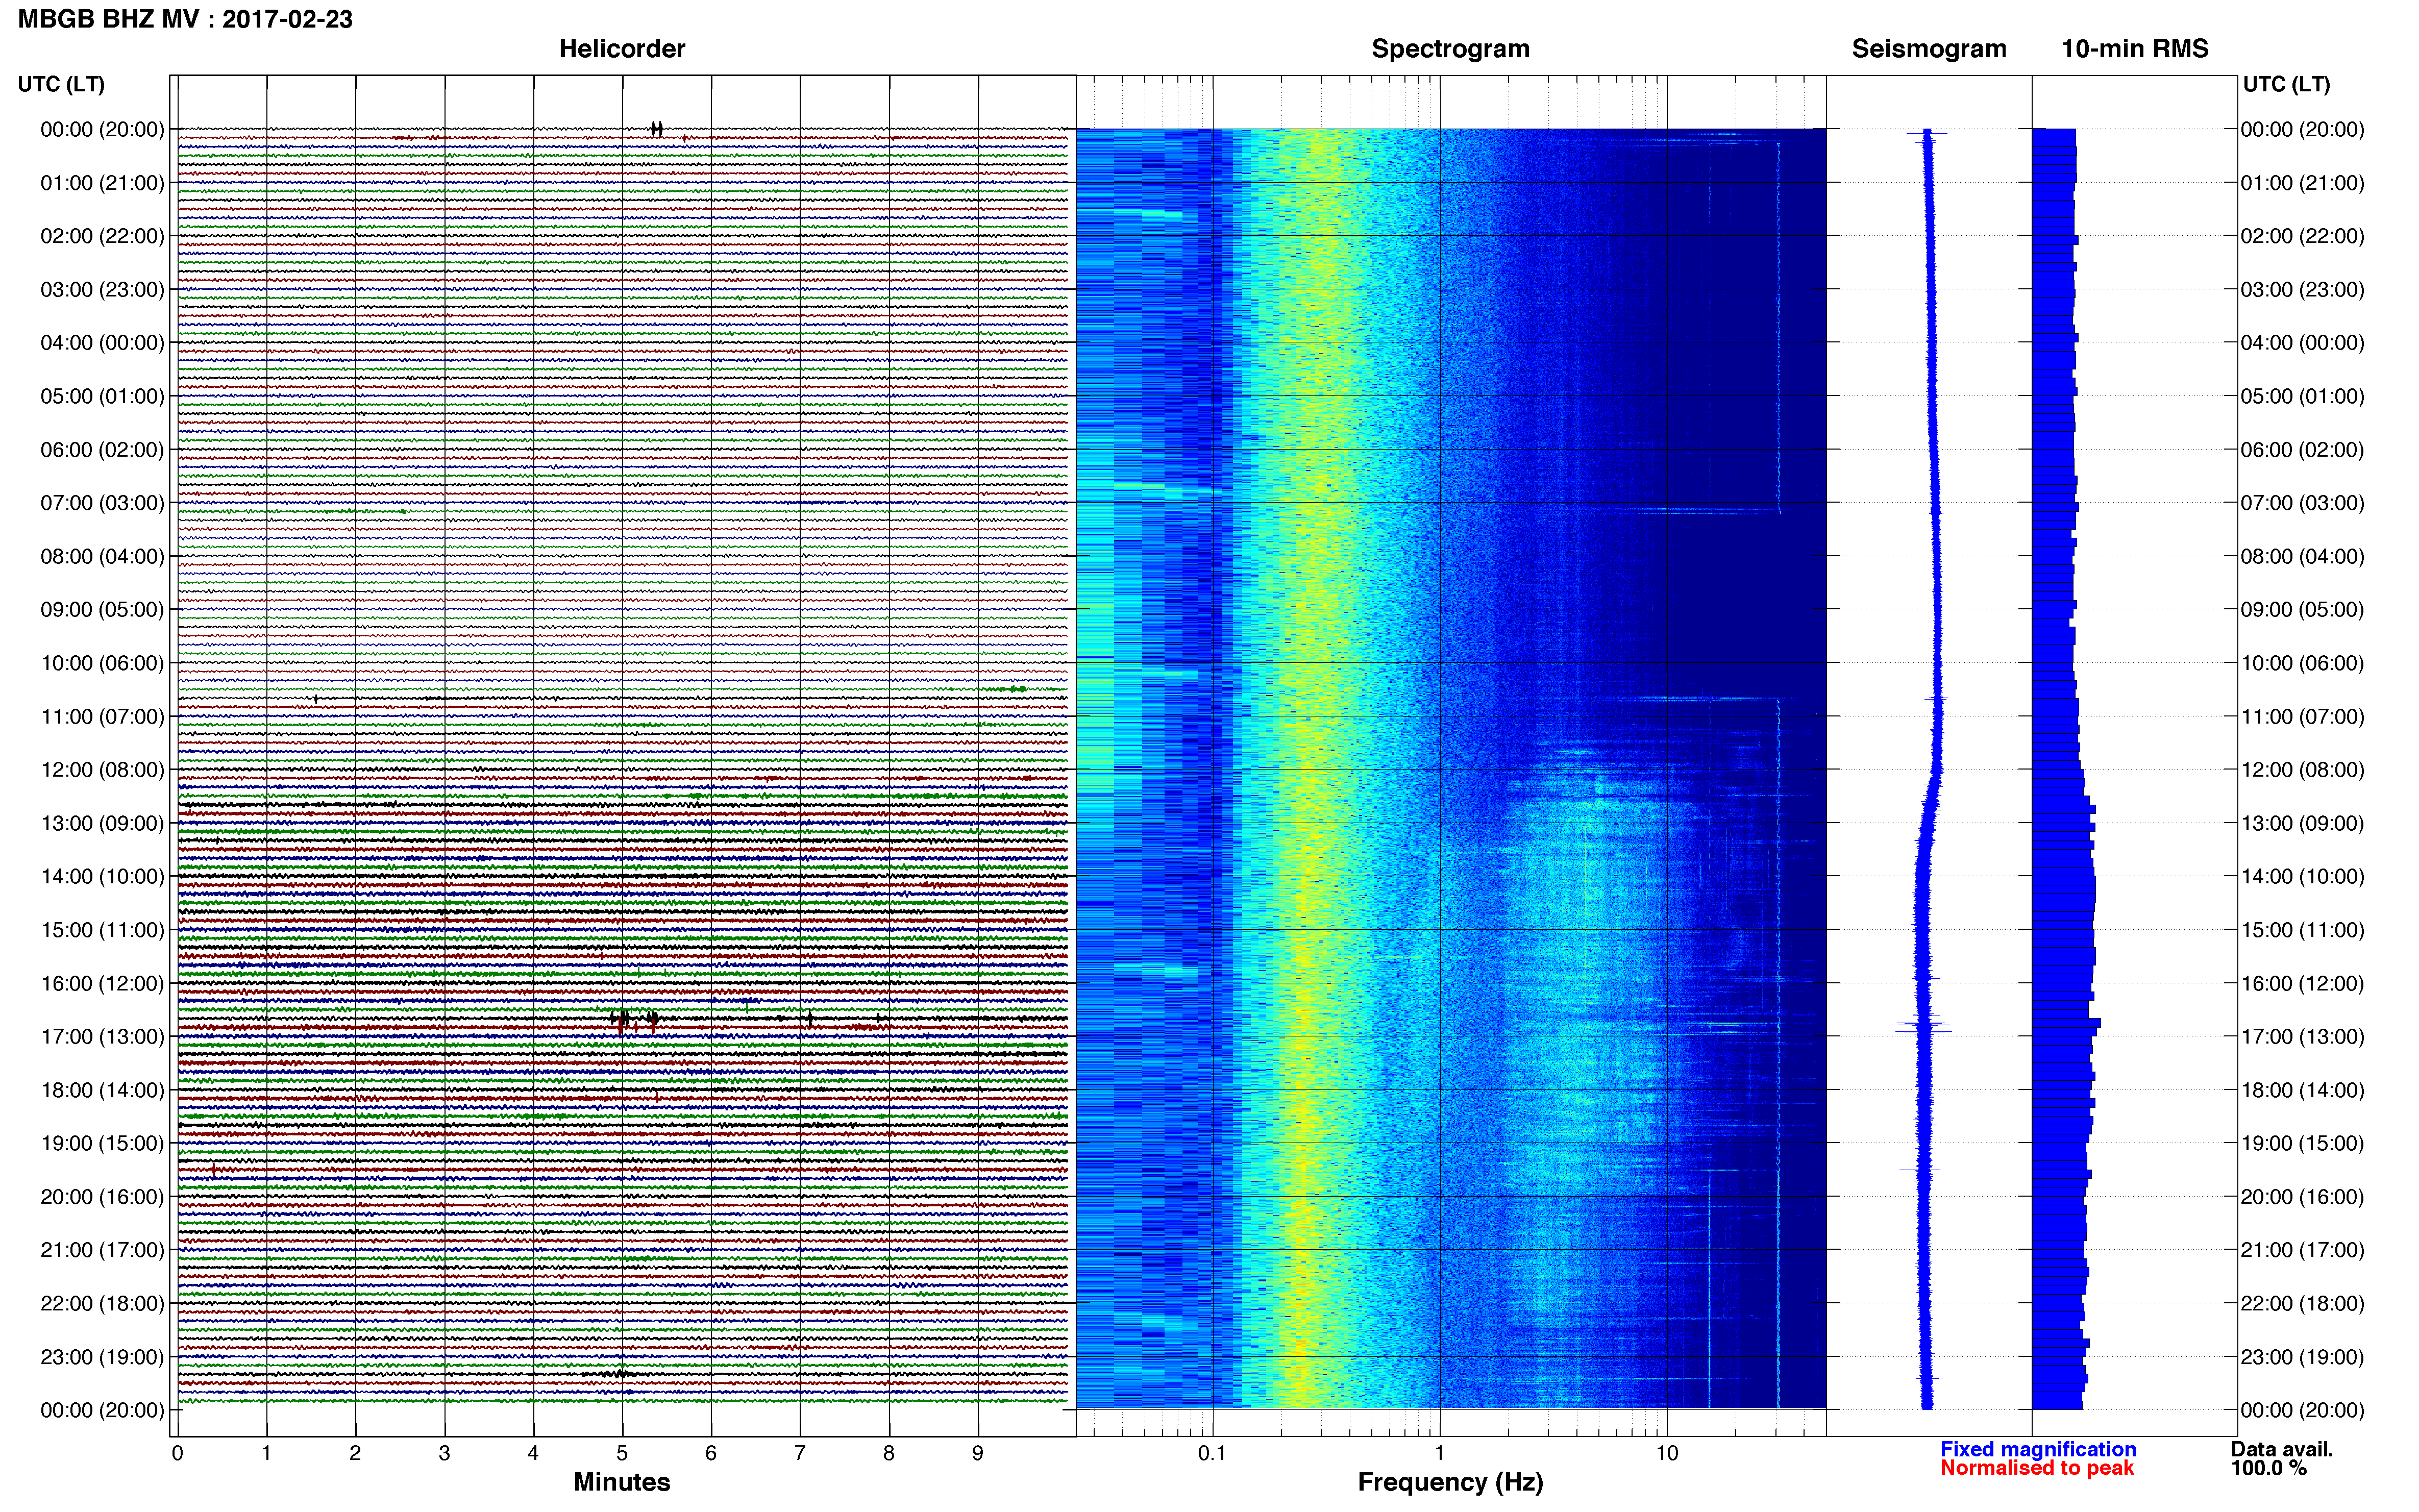Viewport: 2419px width, 1512px height.
Task: Click UTC (LT) label beside the Helicorder
Action: 61,84
